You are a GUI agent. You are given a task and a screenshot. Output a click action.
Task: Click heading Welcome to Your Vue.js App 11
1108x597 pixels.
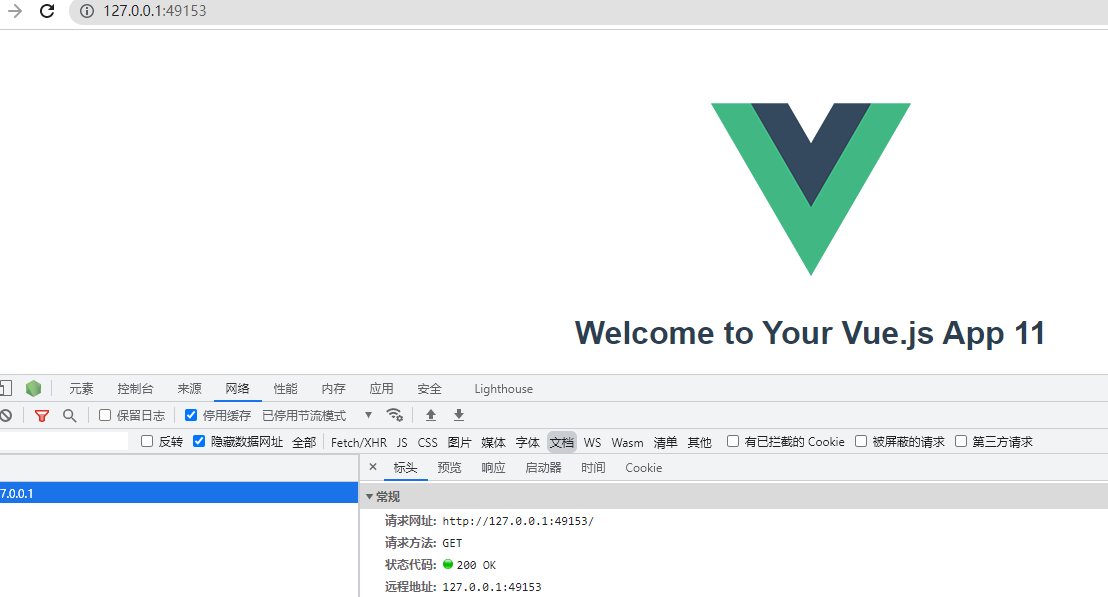(810, 333)
